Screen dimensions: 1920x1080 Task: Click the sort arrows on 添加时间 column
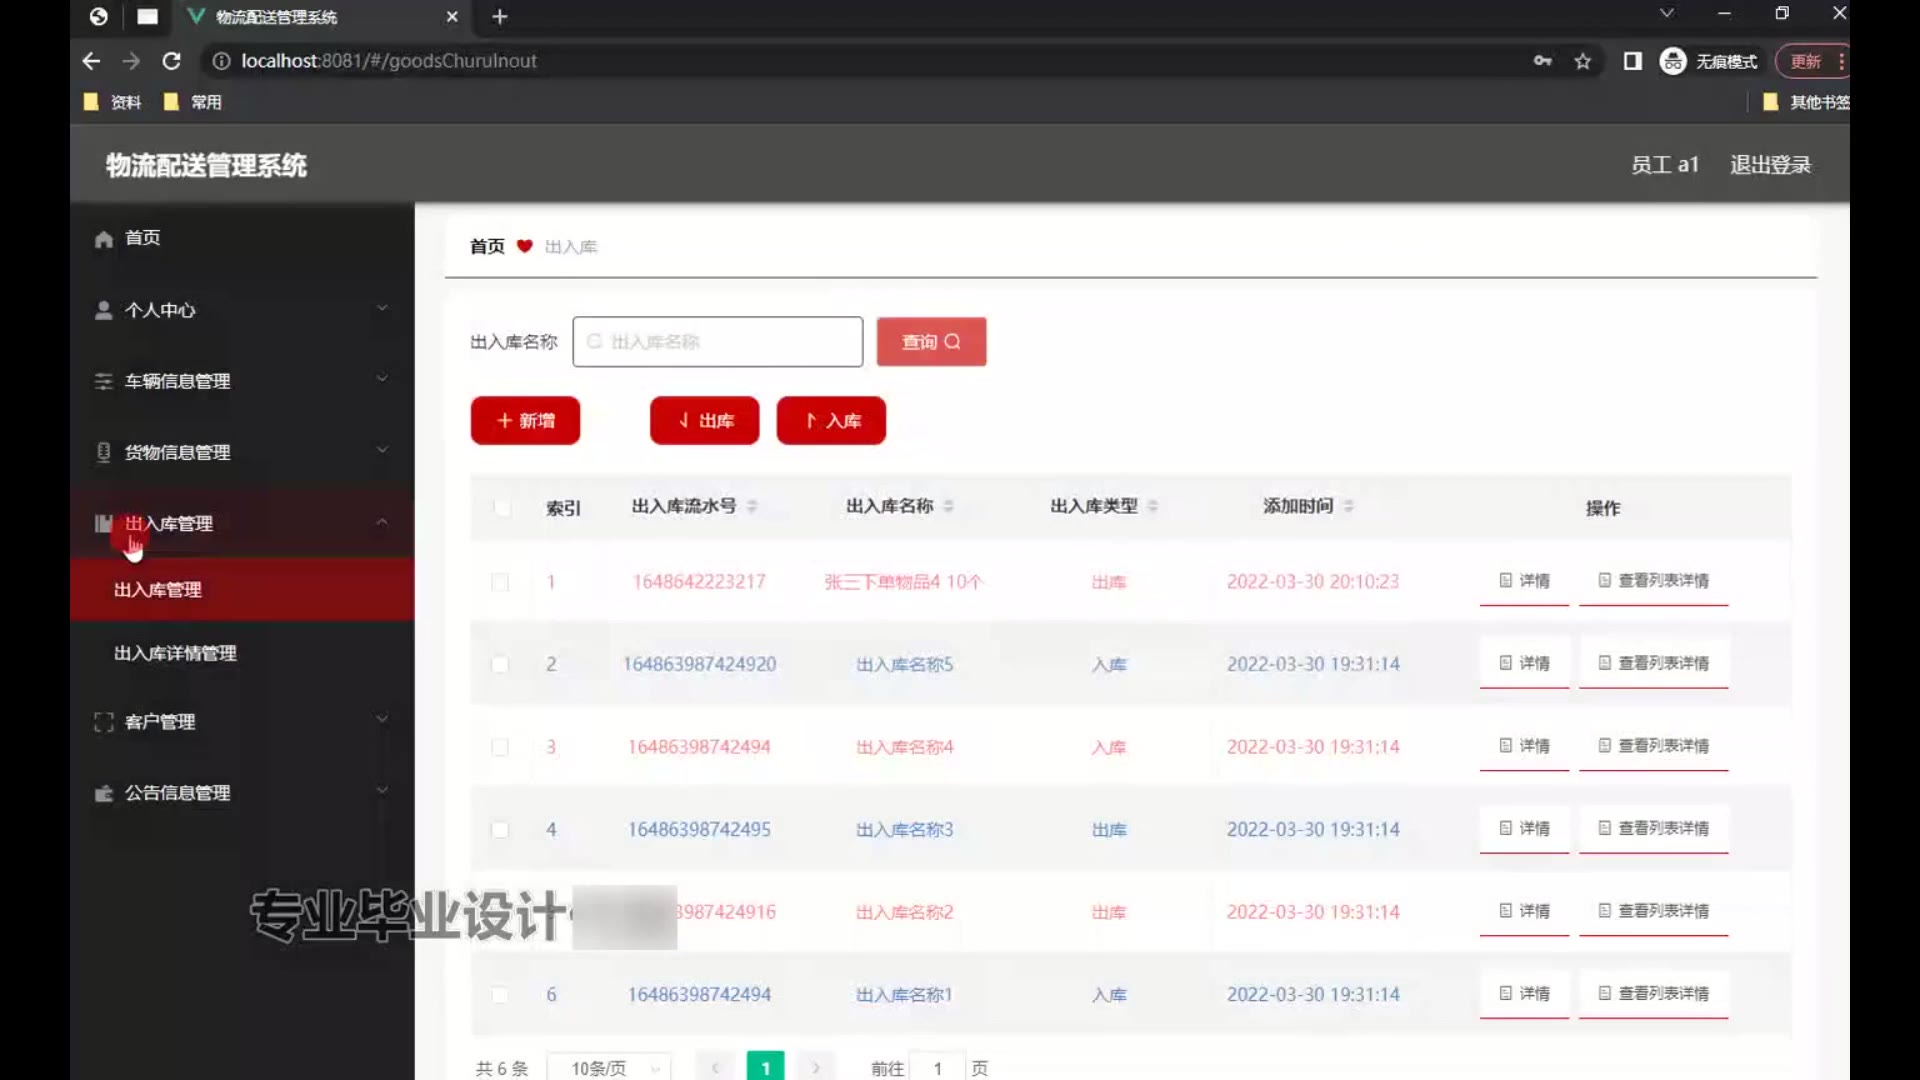1349,507
